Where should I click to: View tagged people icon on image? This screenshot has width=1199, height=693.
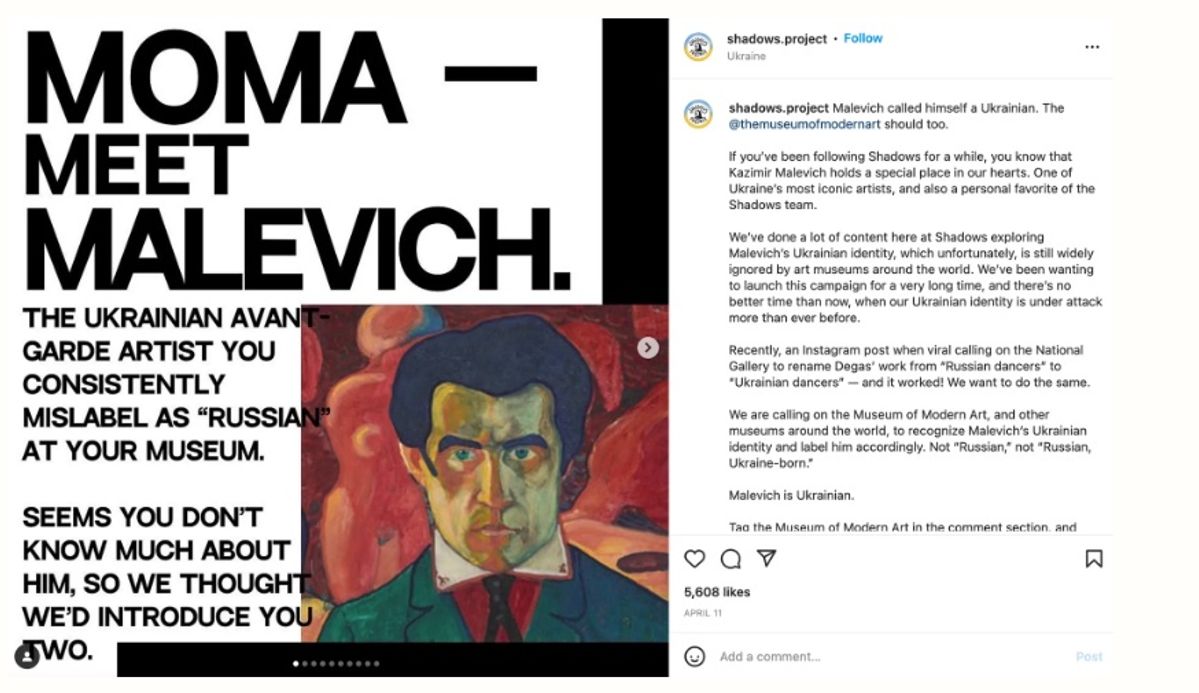[x=27, y=656]
